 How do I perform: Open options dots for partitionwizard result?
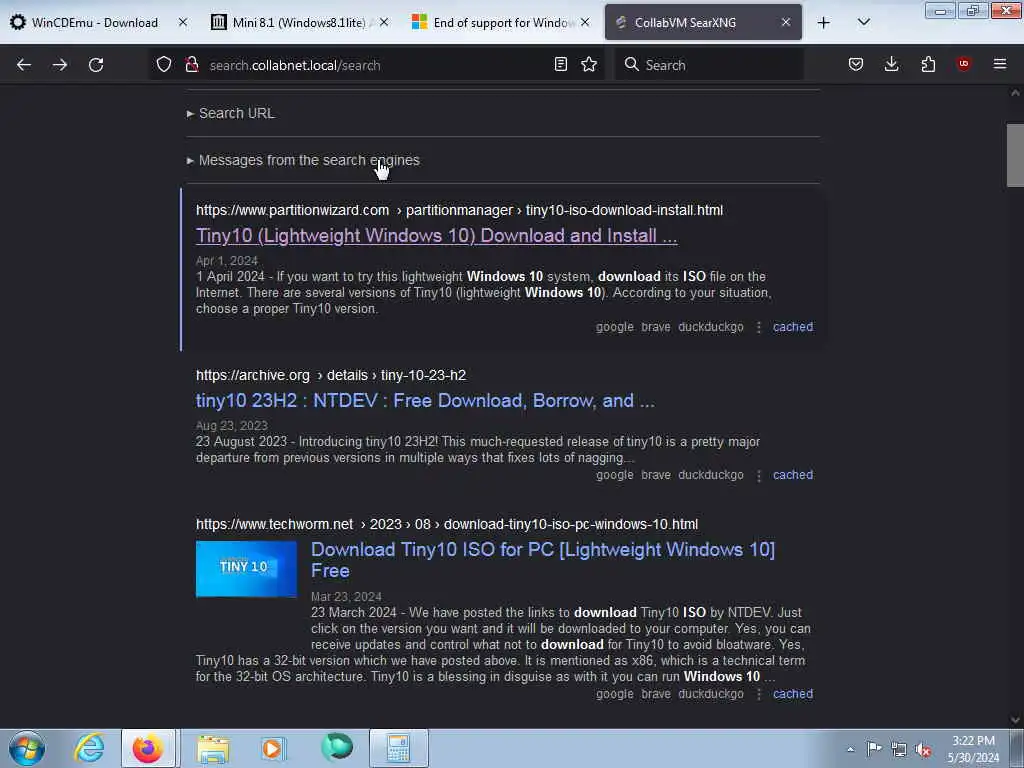tap(758, 327)
